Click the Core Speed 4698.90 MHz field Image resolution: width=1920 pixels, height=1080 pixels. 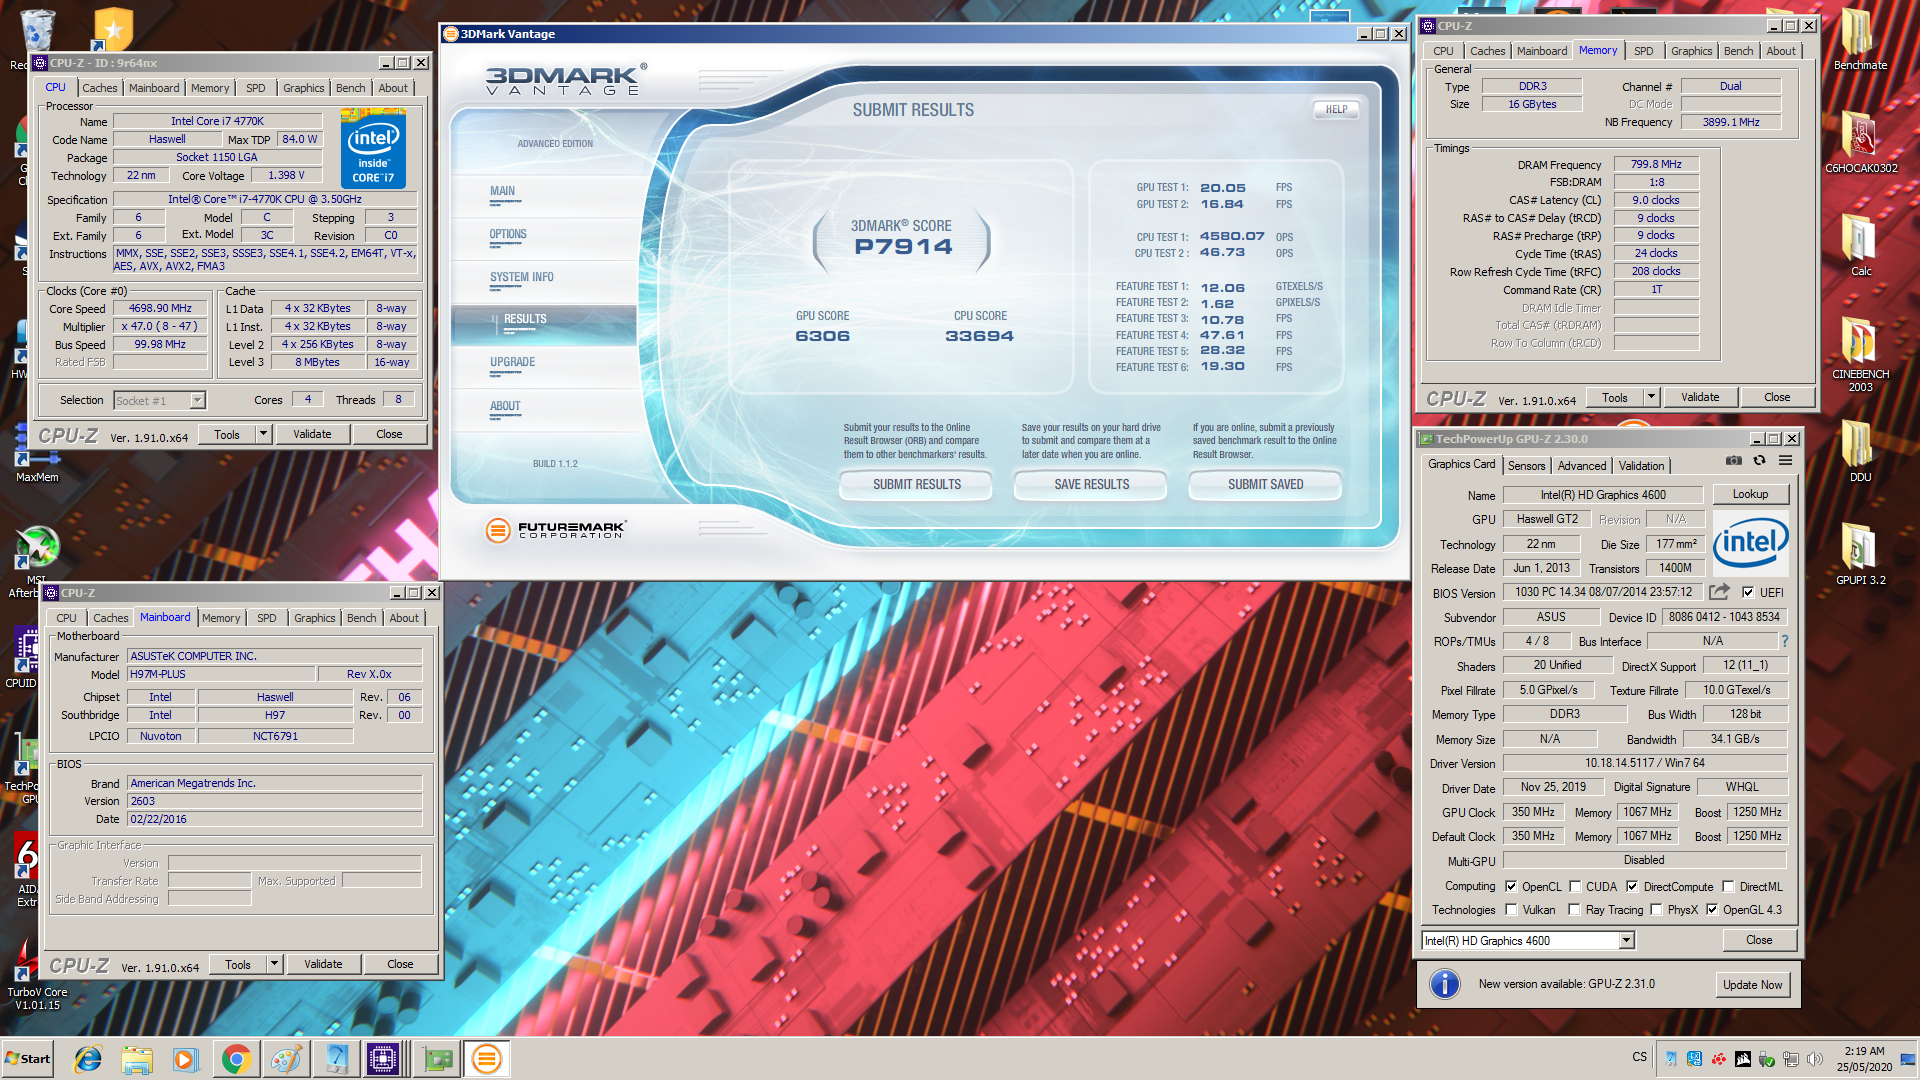[x=160, y=308]
